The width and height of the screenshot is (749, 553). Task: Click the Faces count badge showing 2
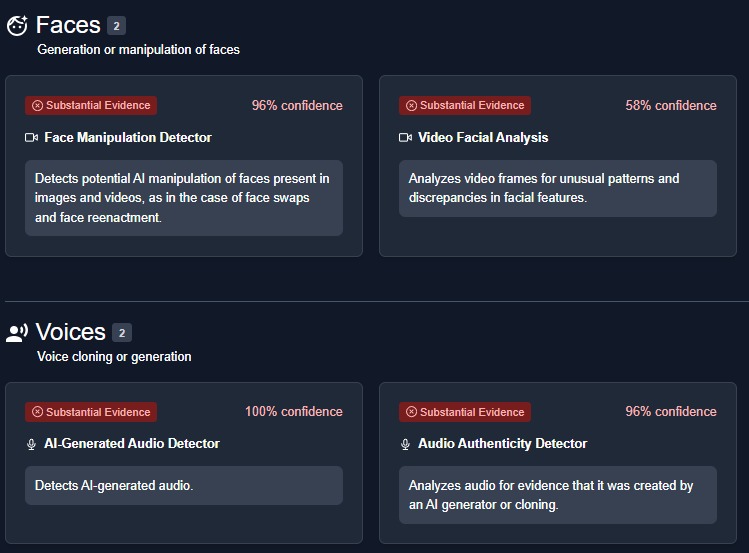(116, 26)
